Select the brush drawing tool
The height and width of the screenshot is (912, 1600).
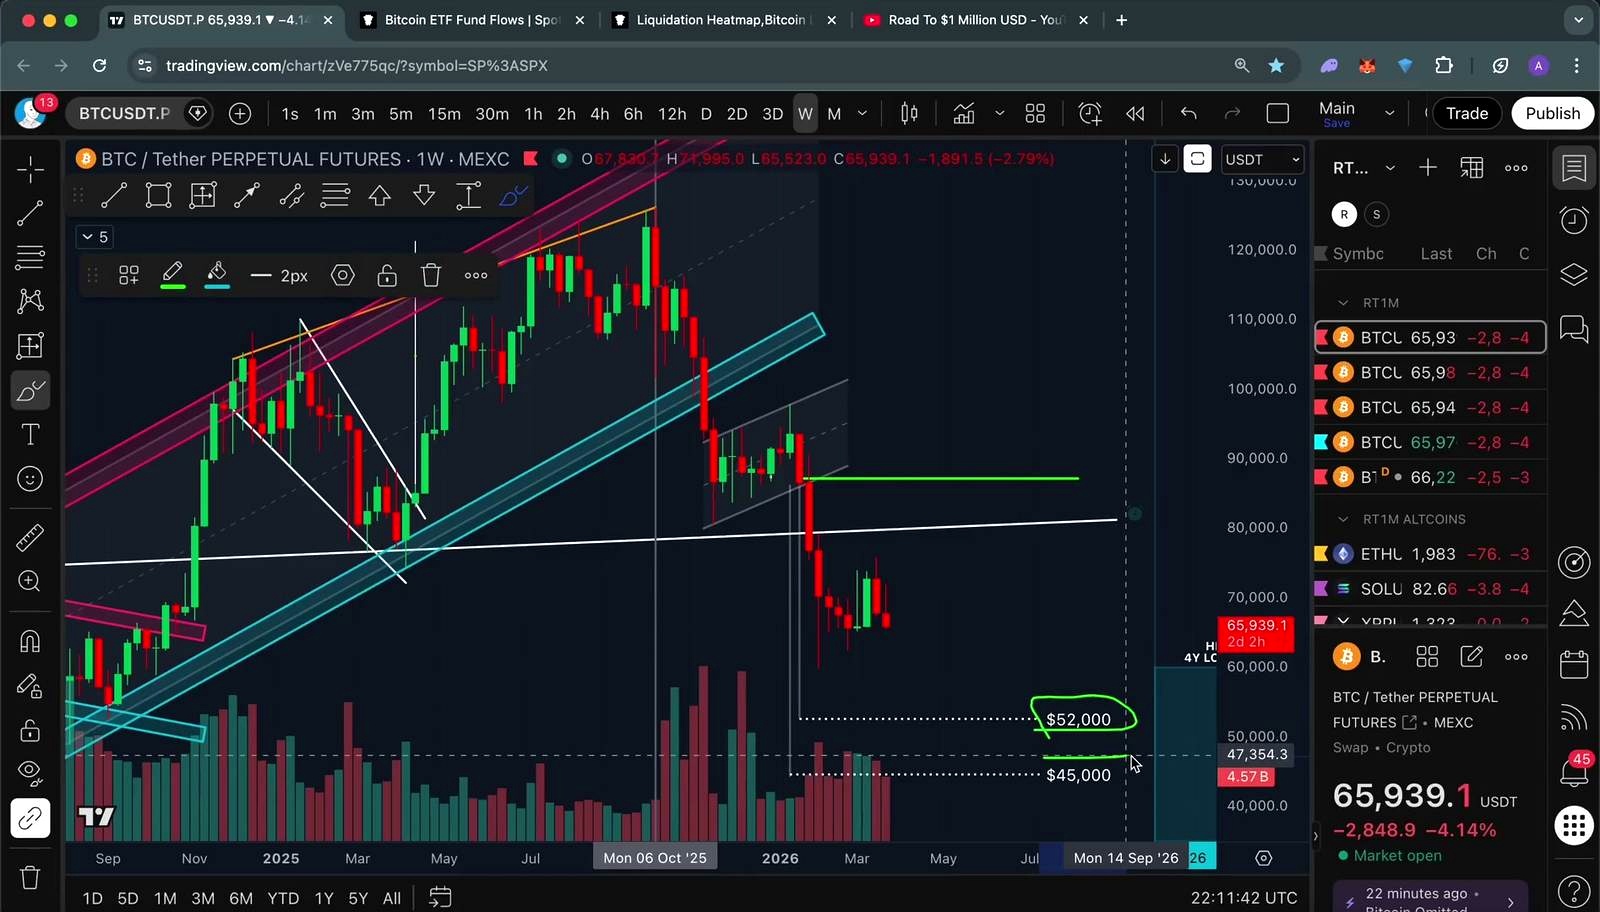(30, 391)
